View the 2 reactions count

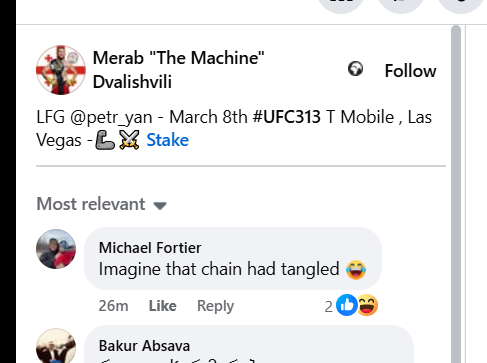(x=329, y=307)
